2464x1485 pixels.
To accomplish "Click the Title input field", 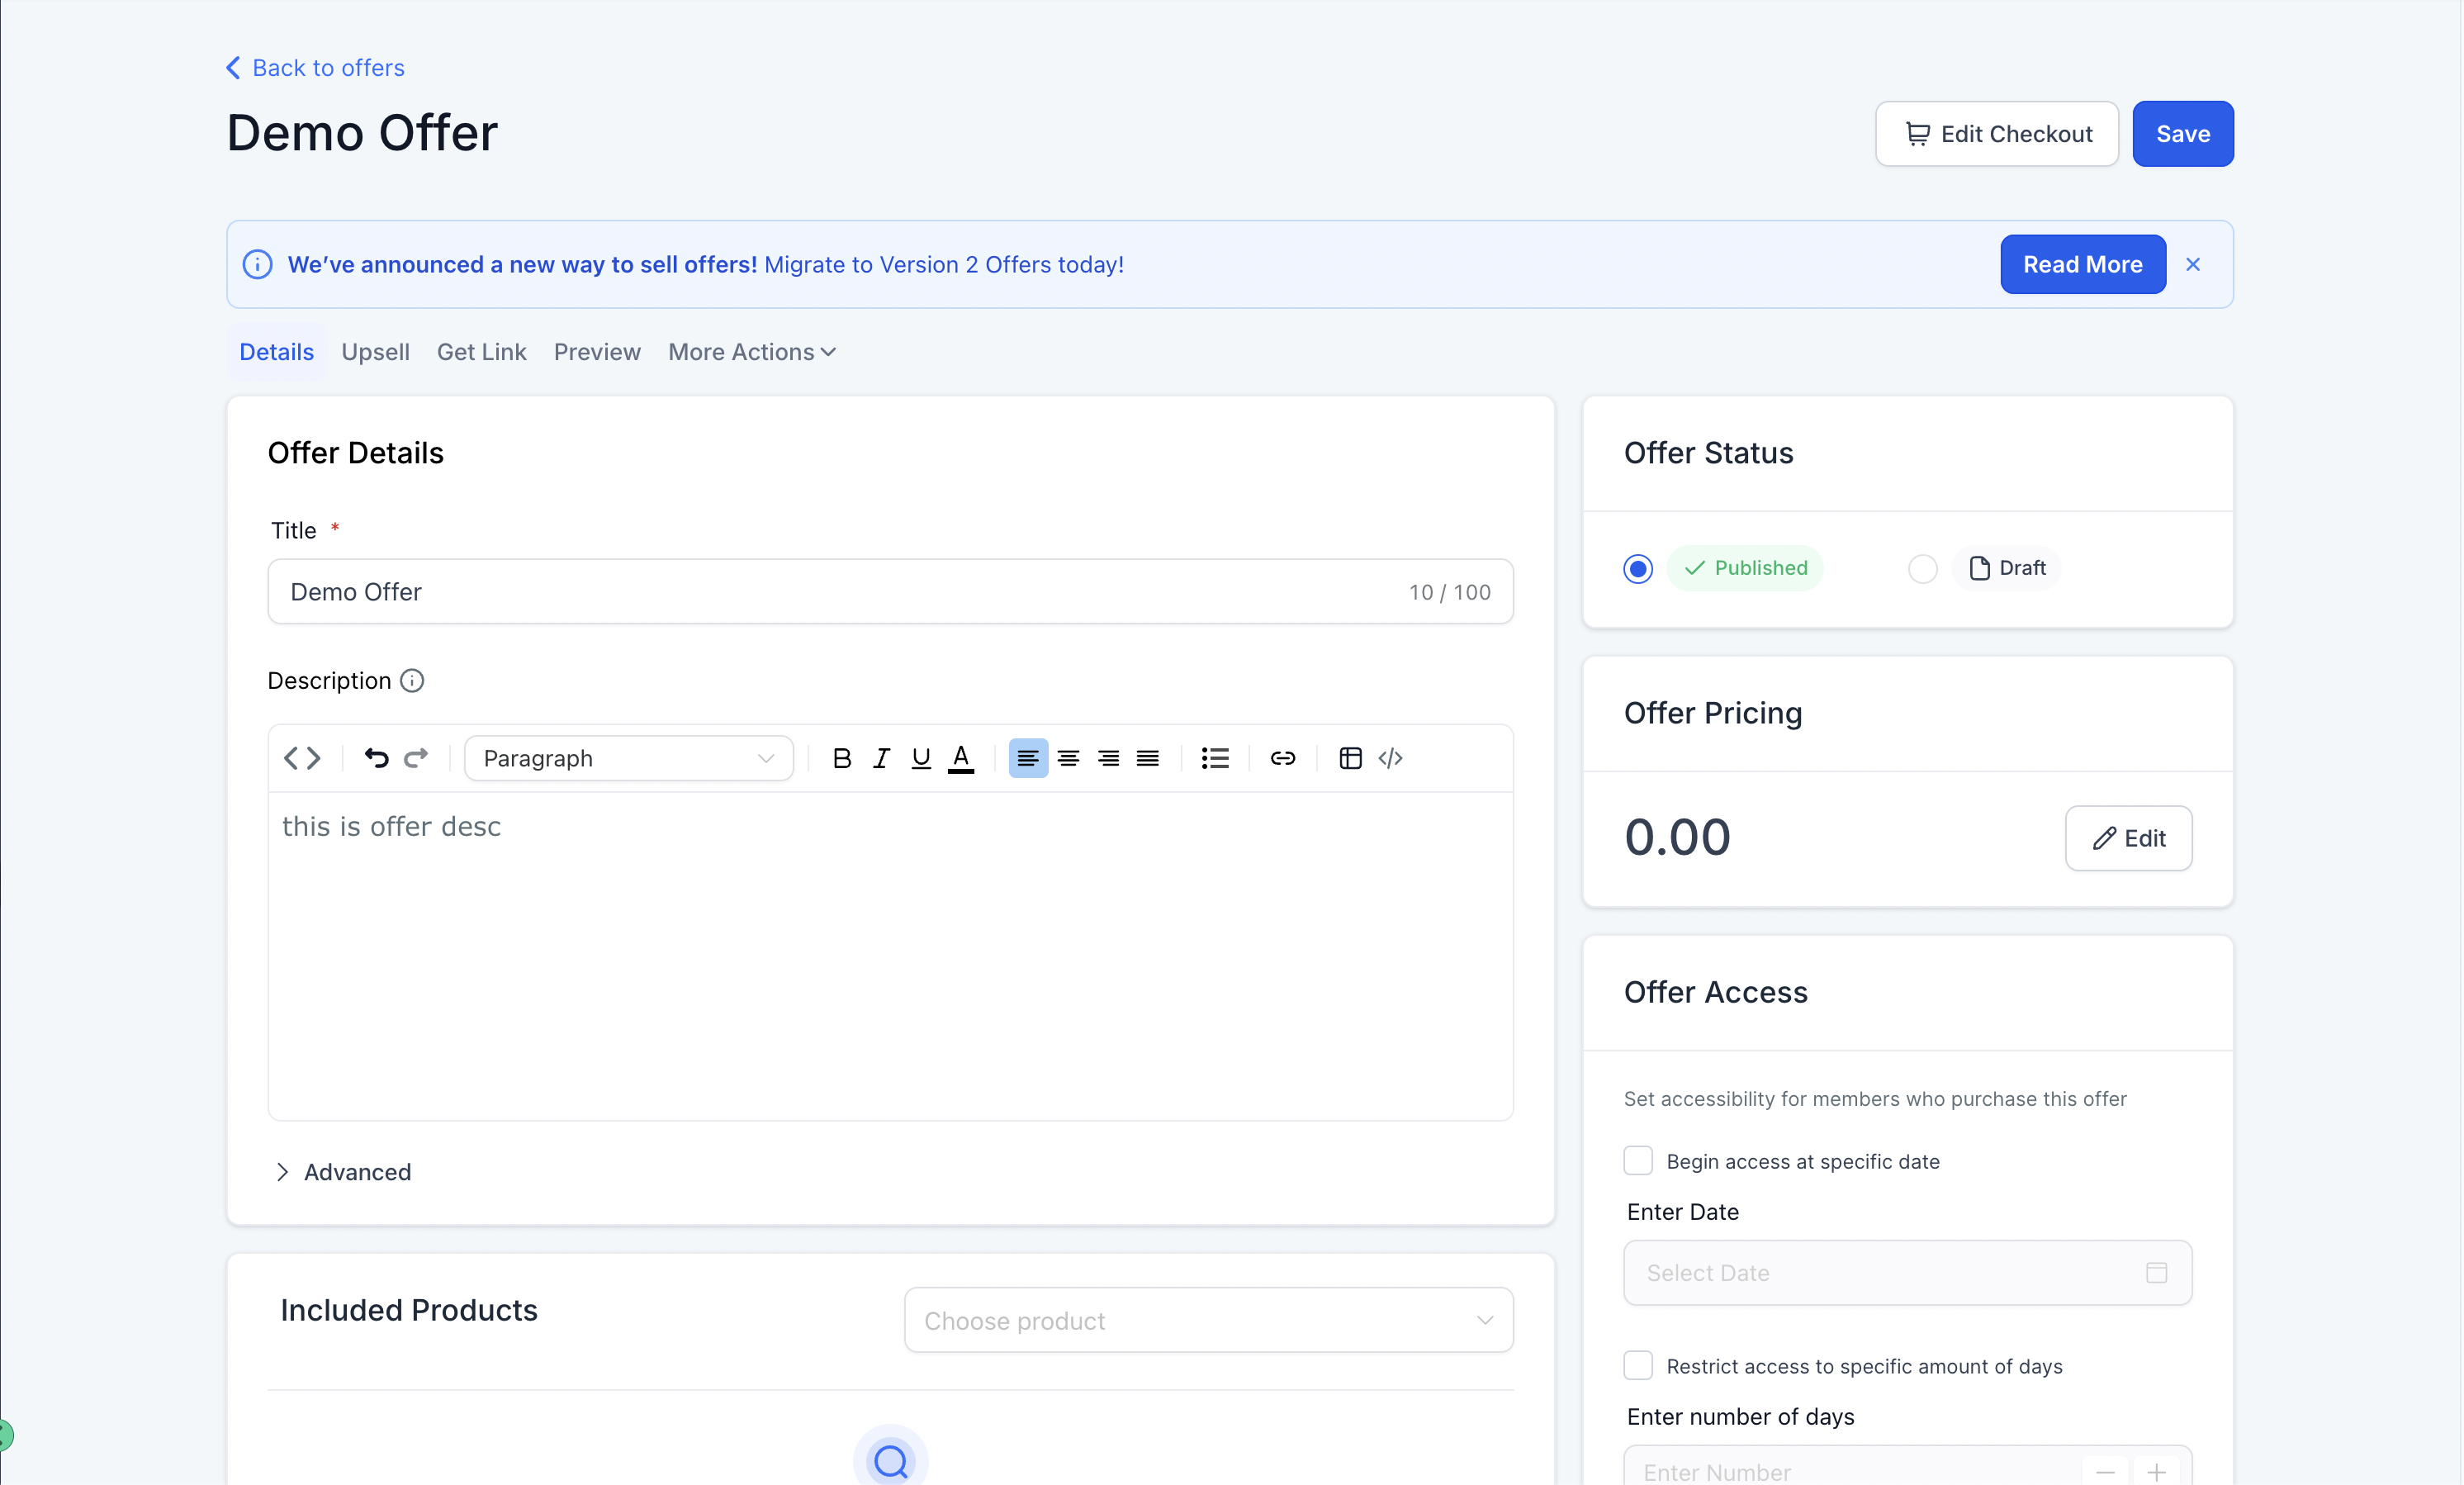I will (x=840, y=592).
